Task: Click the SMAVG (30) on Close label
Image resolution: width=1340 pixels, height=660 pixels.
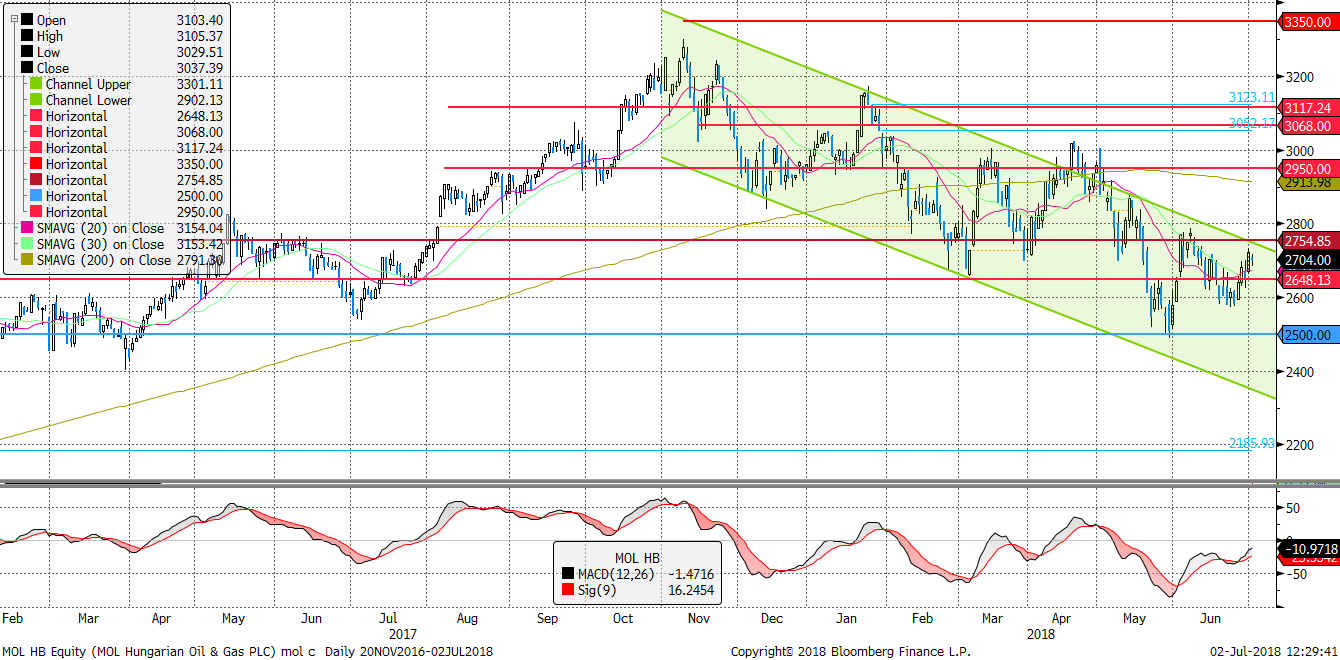Action: (100, 244)
